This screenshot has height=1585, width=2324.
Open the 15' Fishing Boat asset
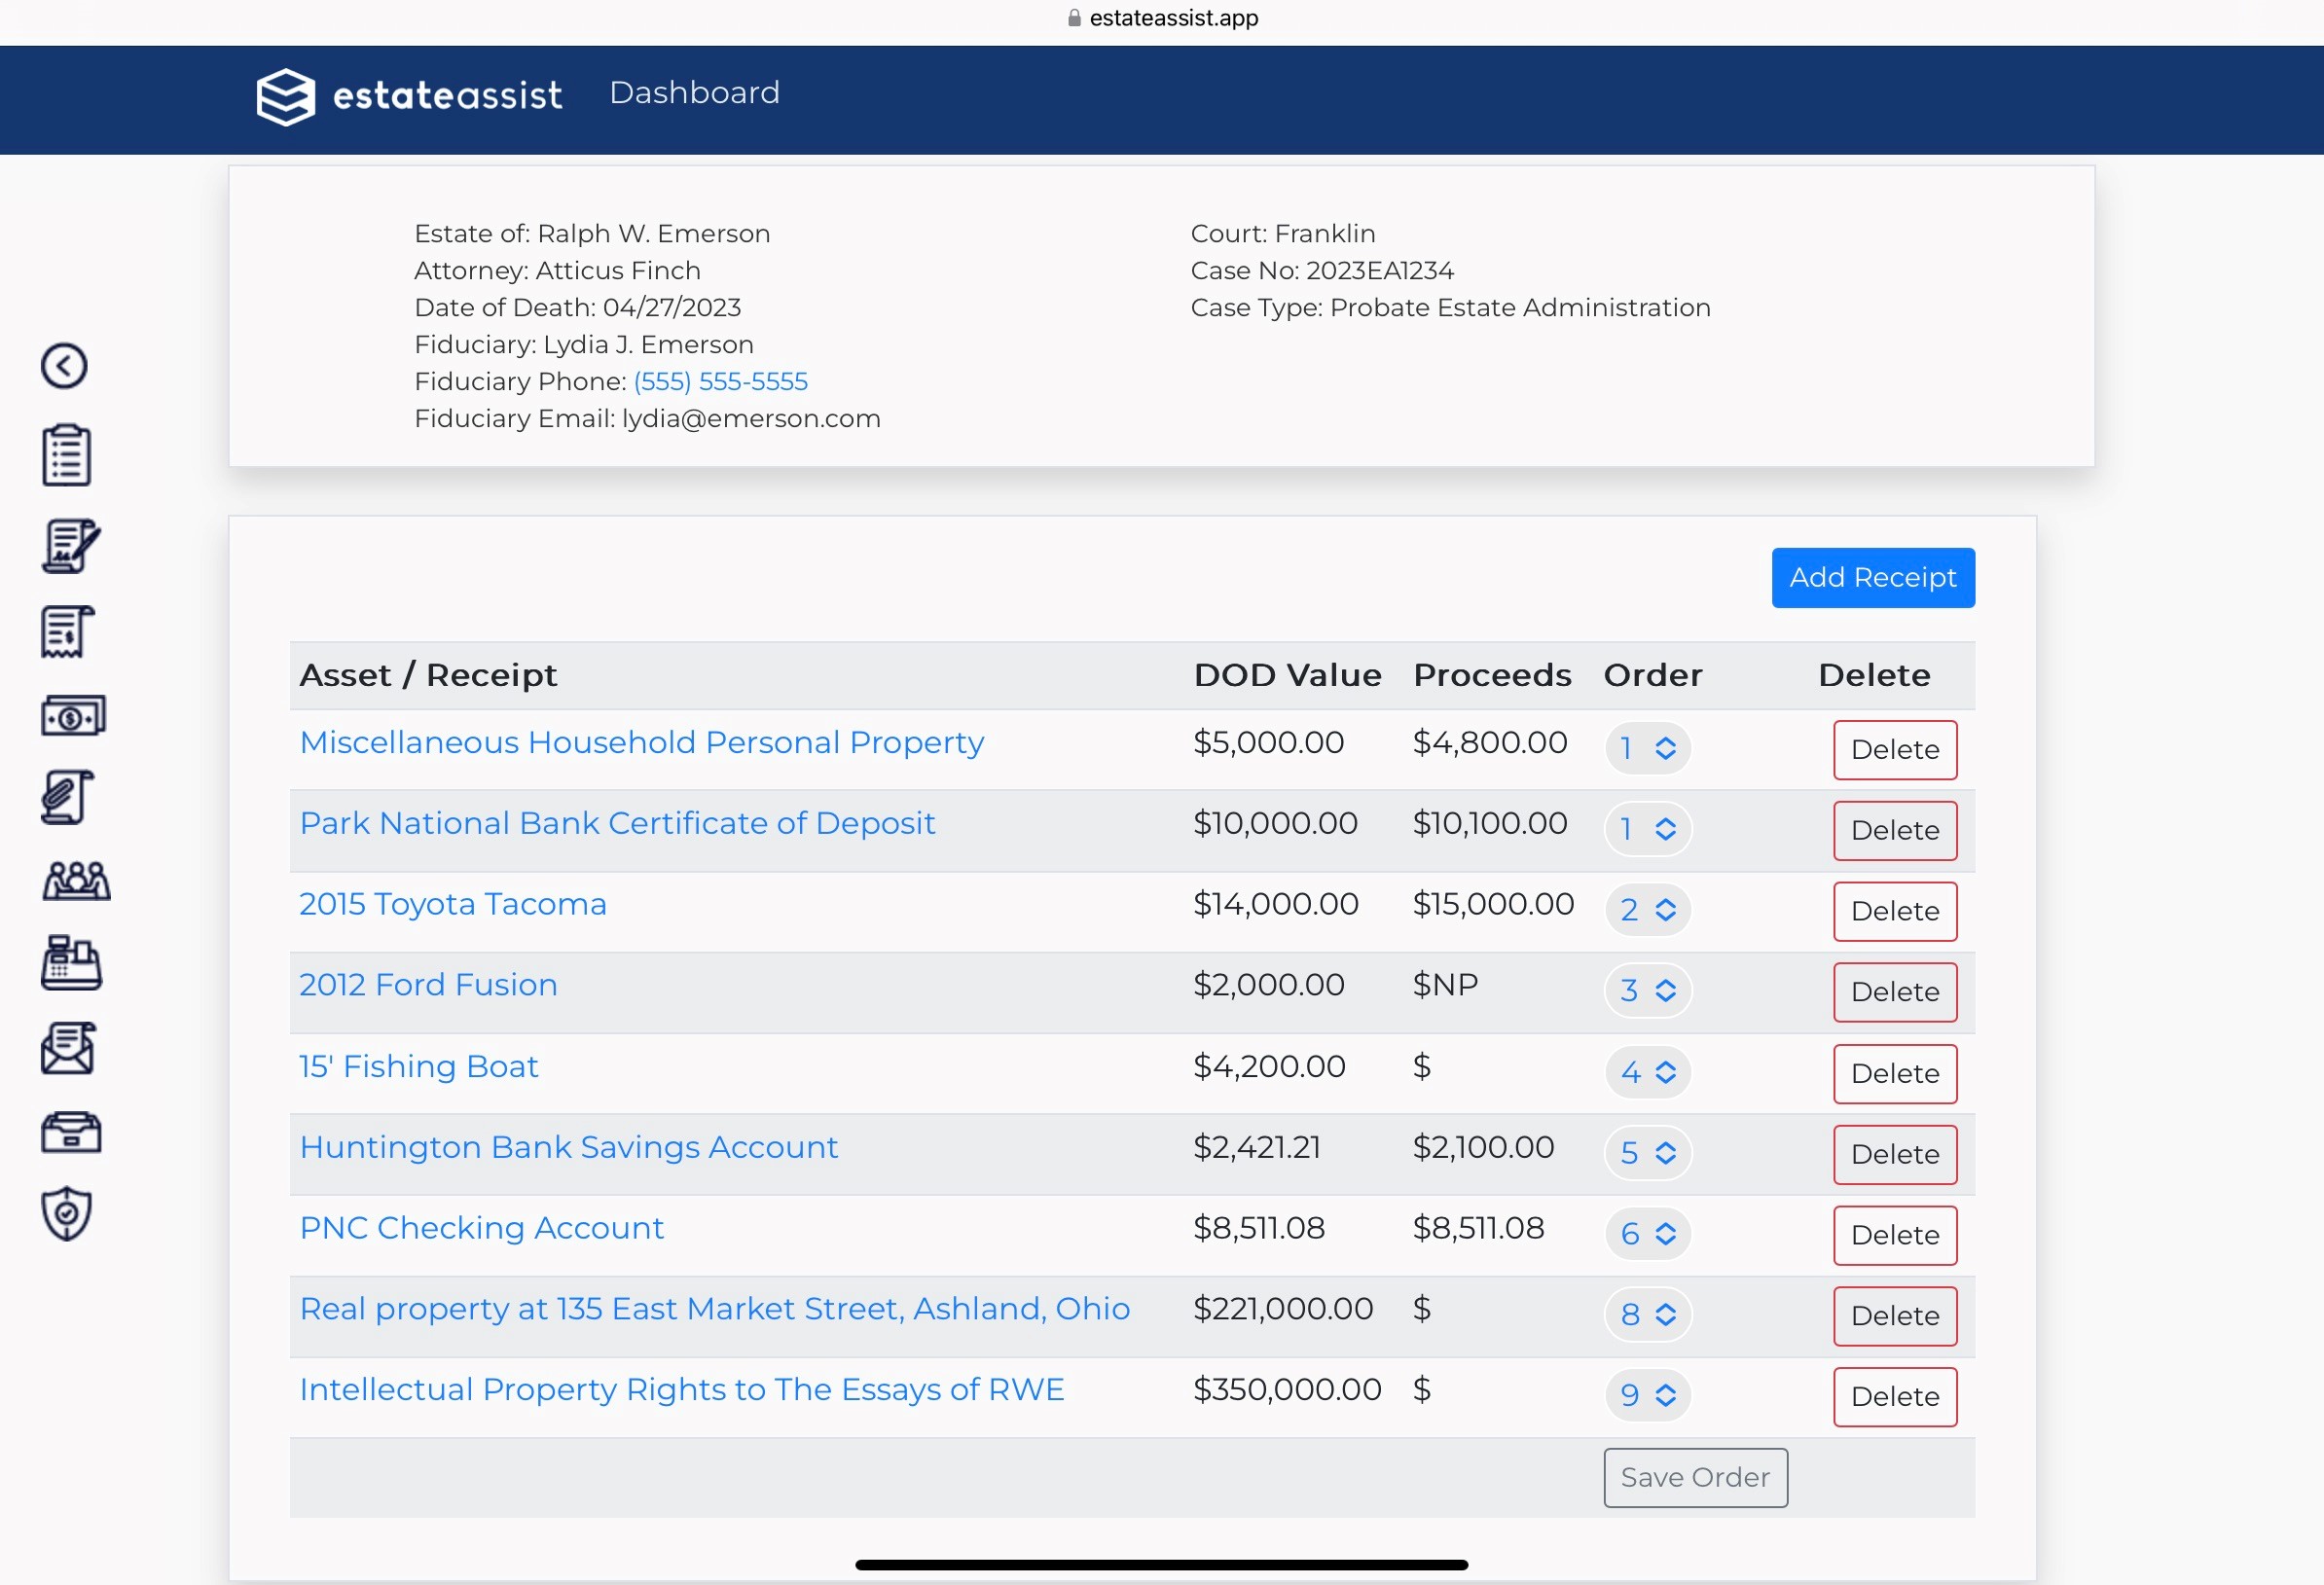(x=418, y=1067)
